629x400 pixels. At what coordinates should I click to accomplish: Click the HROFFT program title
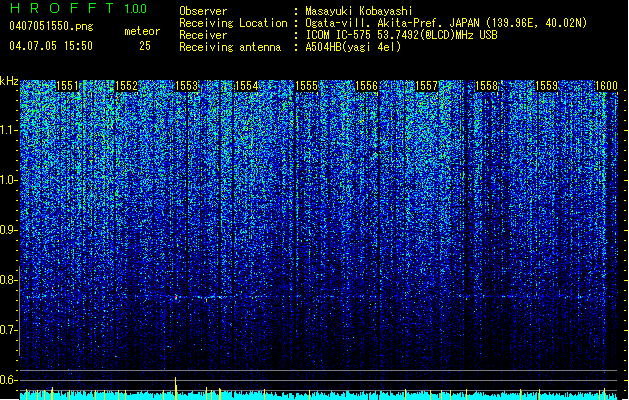tap(62, 8)
